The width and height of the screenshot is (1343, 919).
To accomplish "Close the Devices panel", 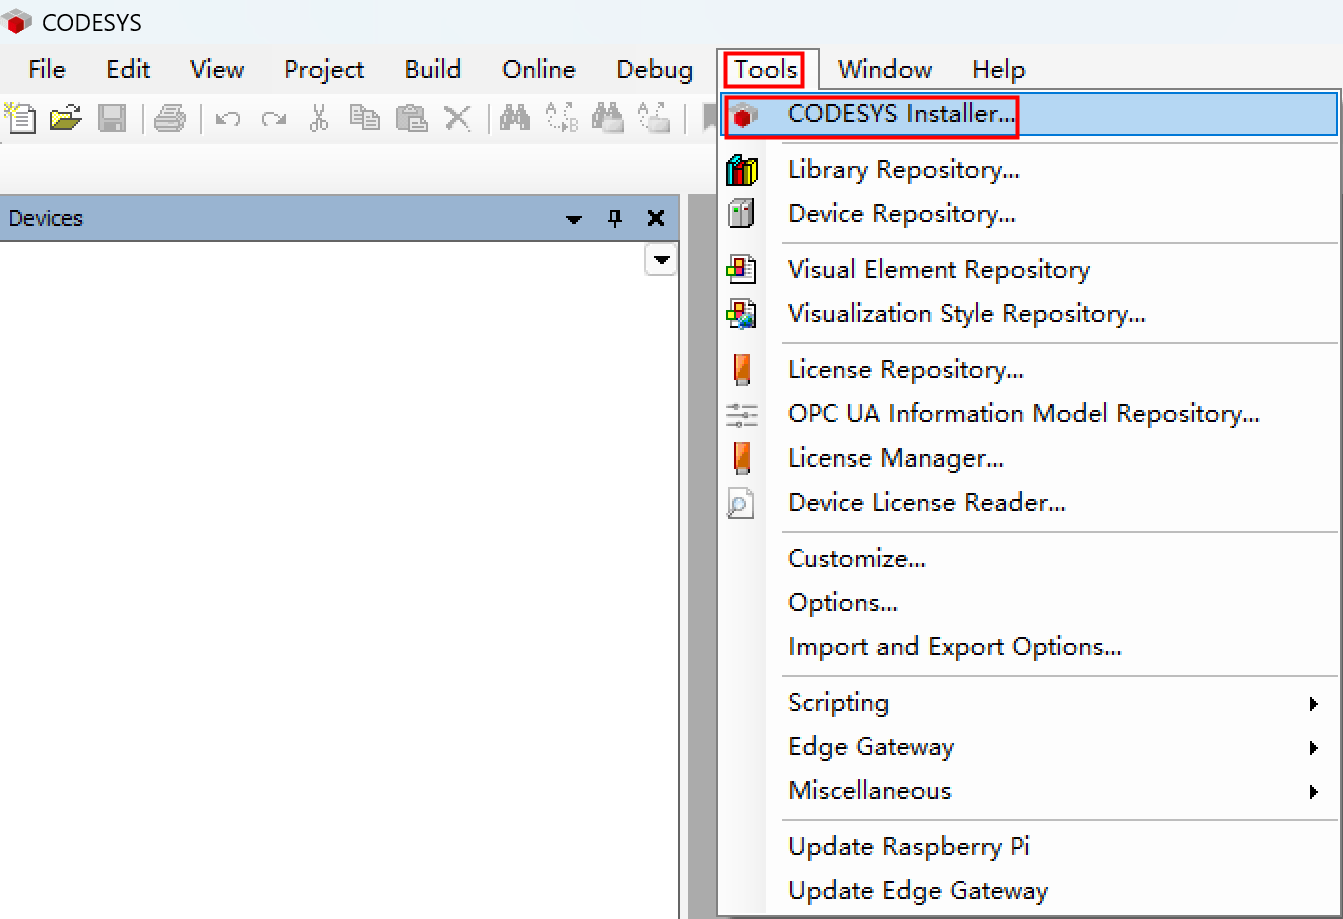I will click(x=656, y=219).
